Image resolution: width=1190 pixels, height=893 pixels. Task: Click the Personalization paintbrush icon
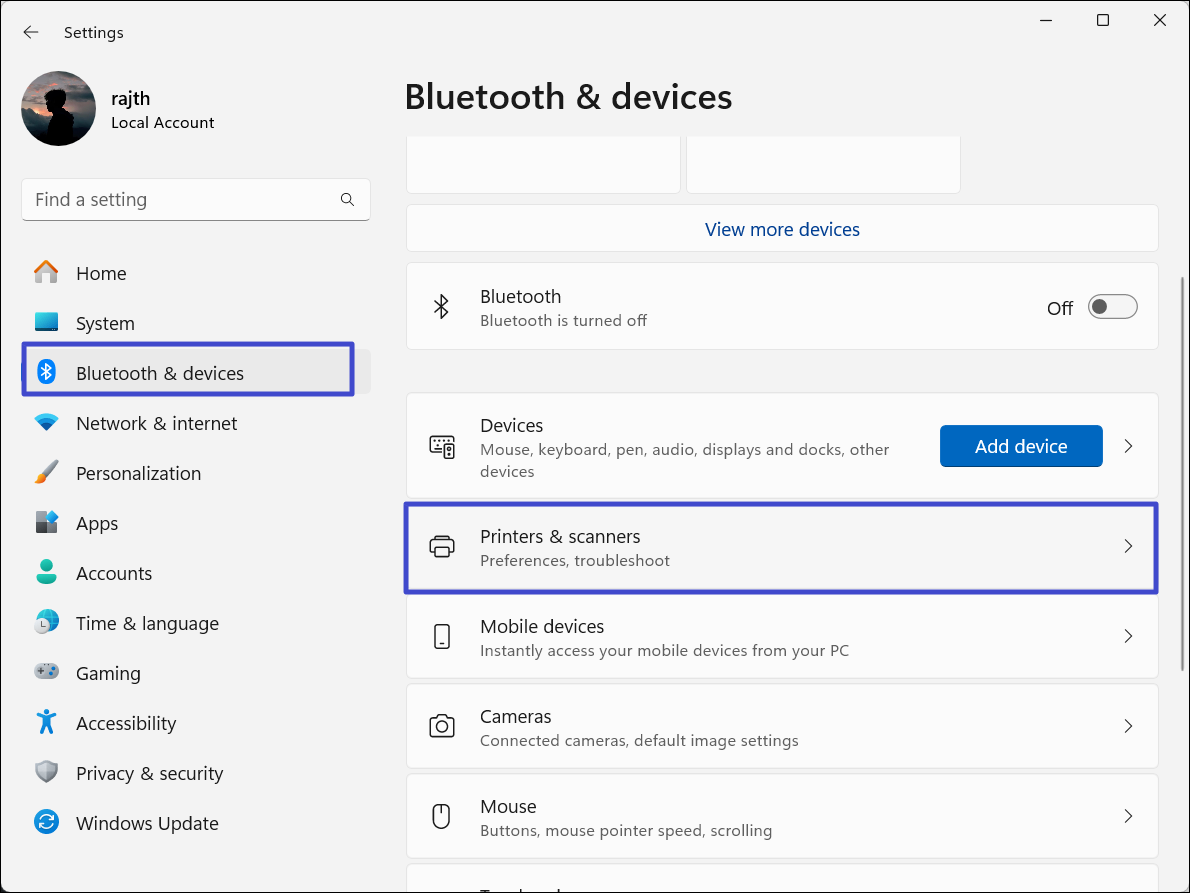46,473
